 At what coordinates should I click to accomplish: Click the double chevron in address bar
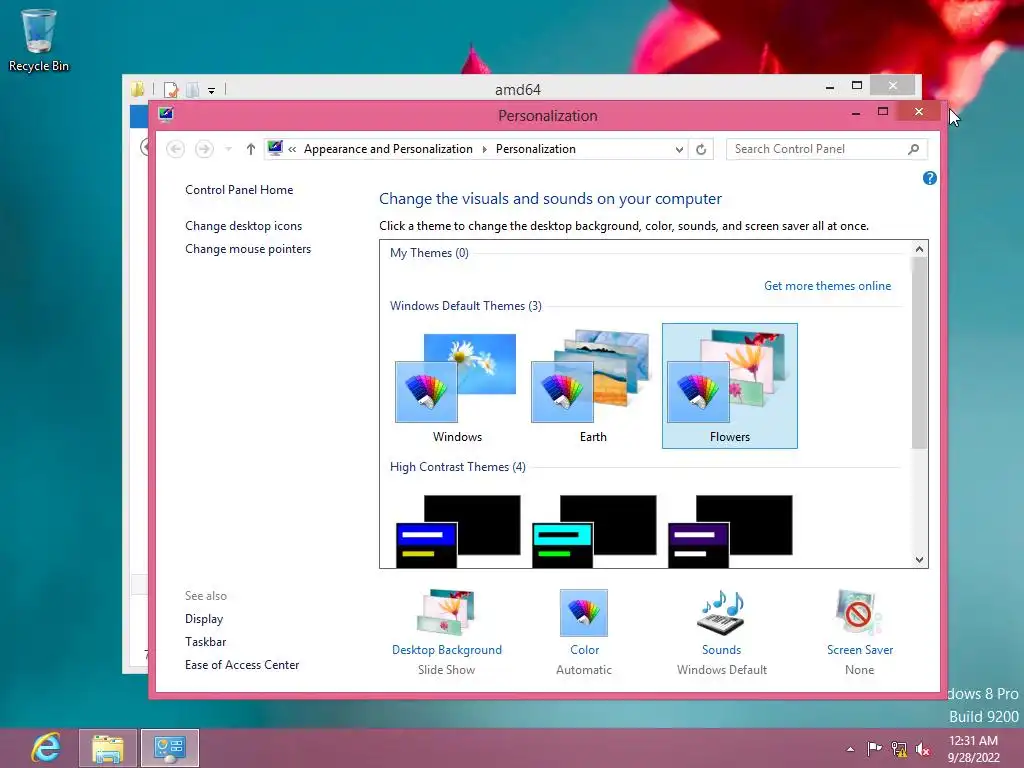(x=292, y=150)
